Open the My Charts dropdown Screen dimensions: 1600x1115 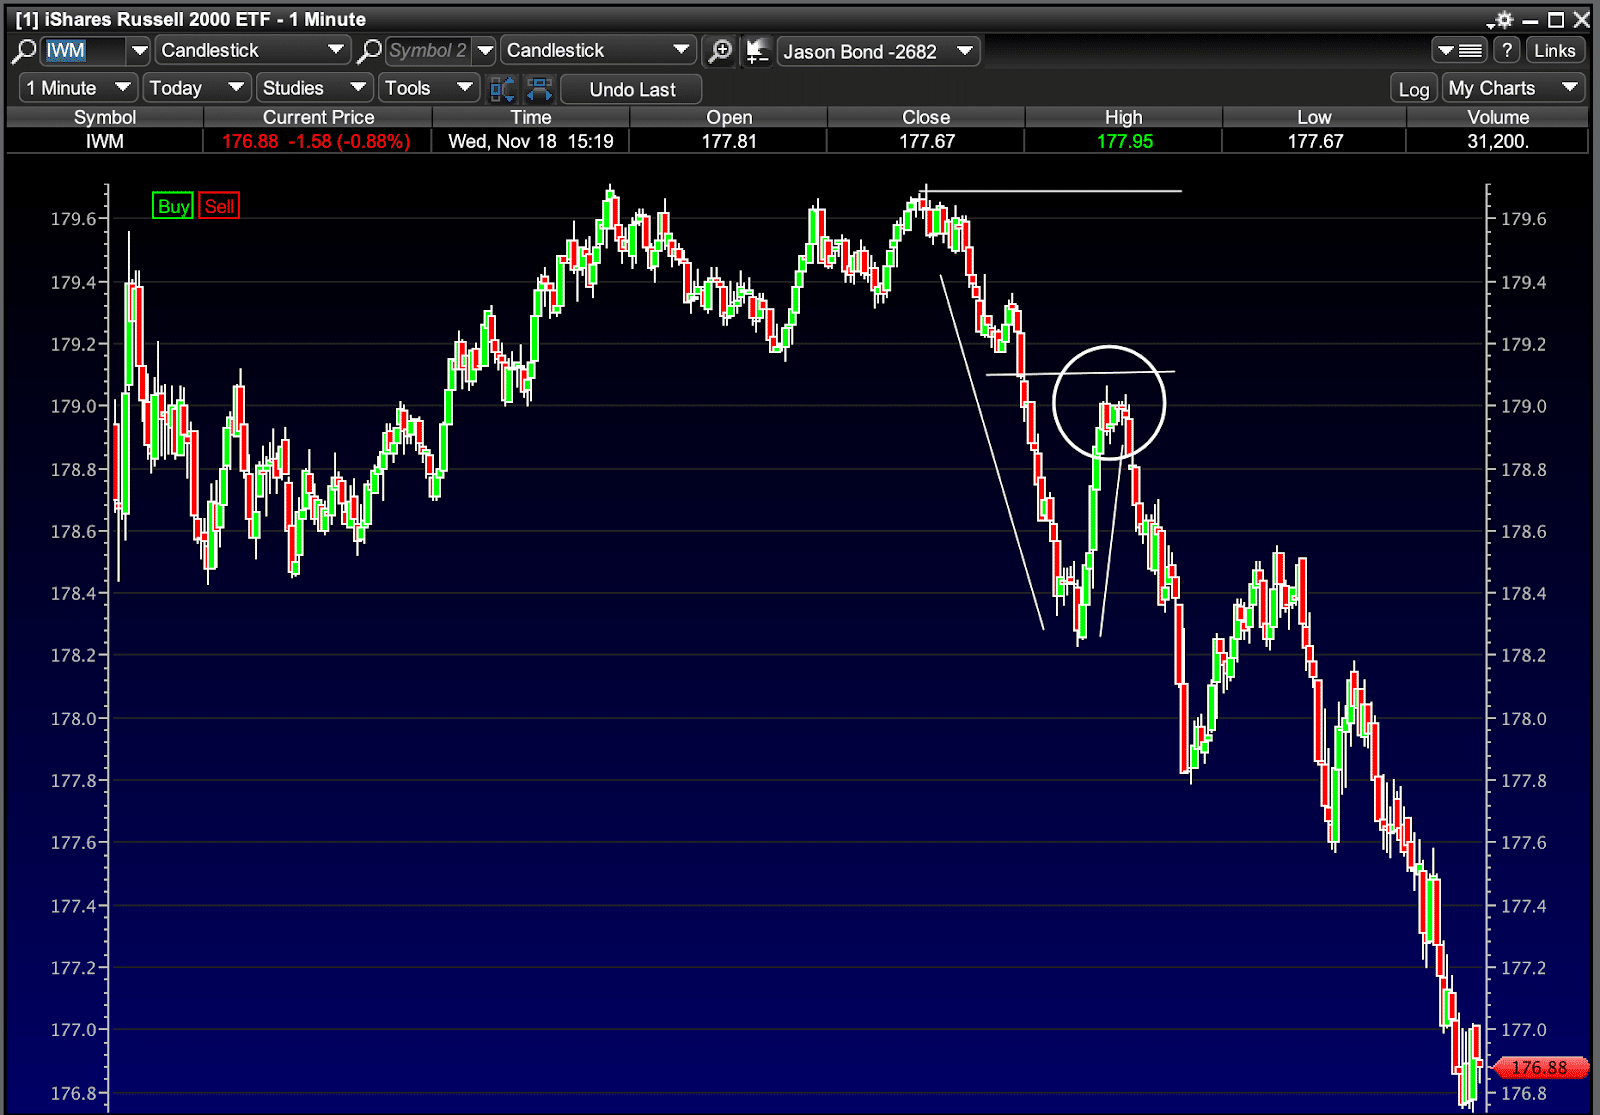[1513, 88]
